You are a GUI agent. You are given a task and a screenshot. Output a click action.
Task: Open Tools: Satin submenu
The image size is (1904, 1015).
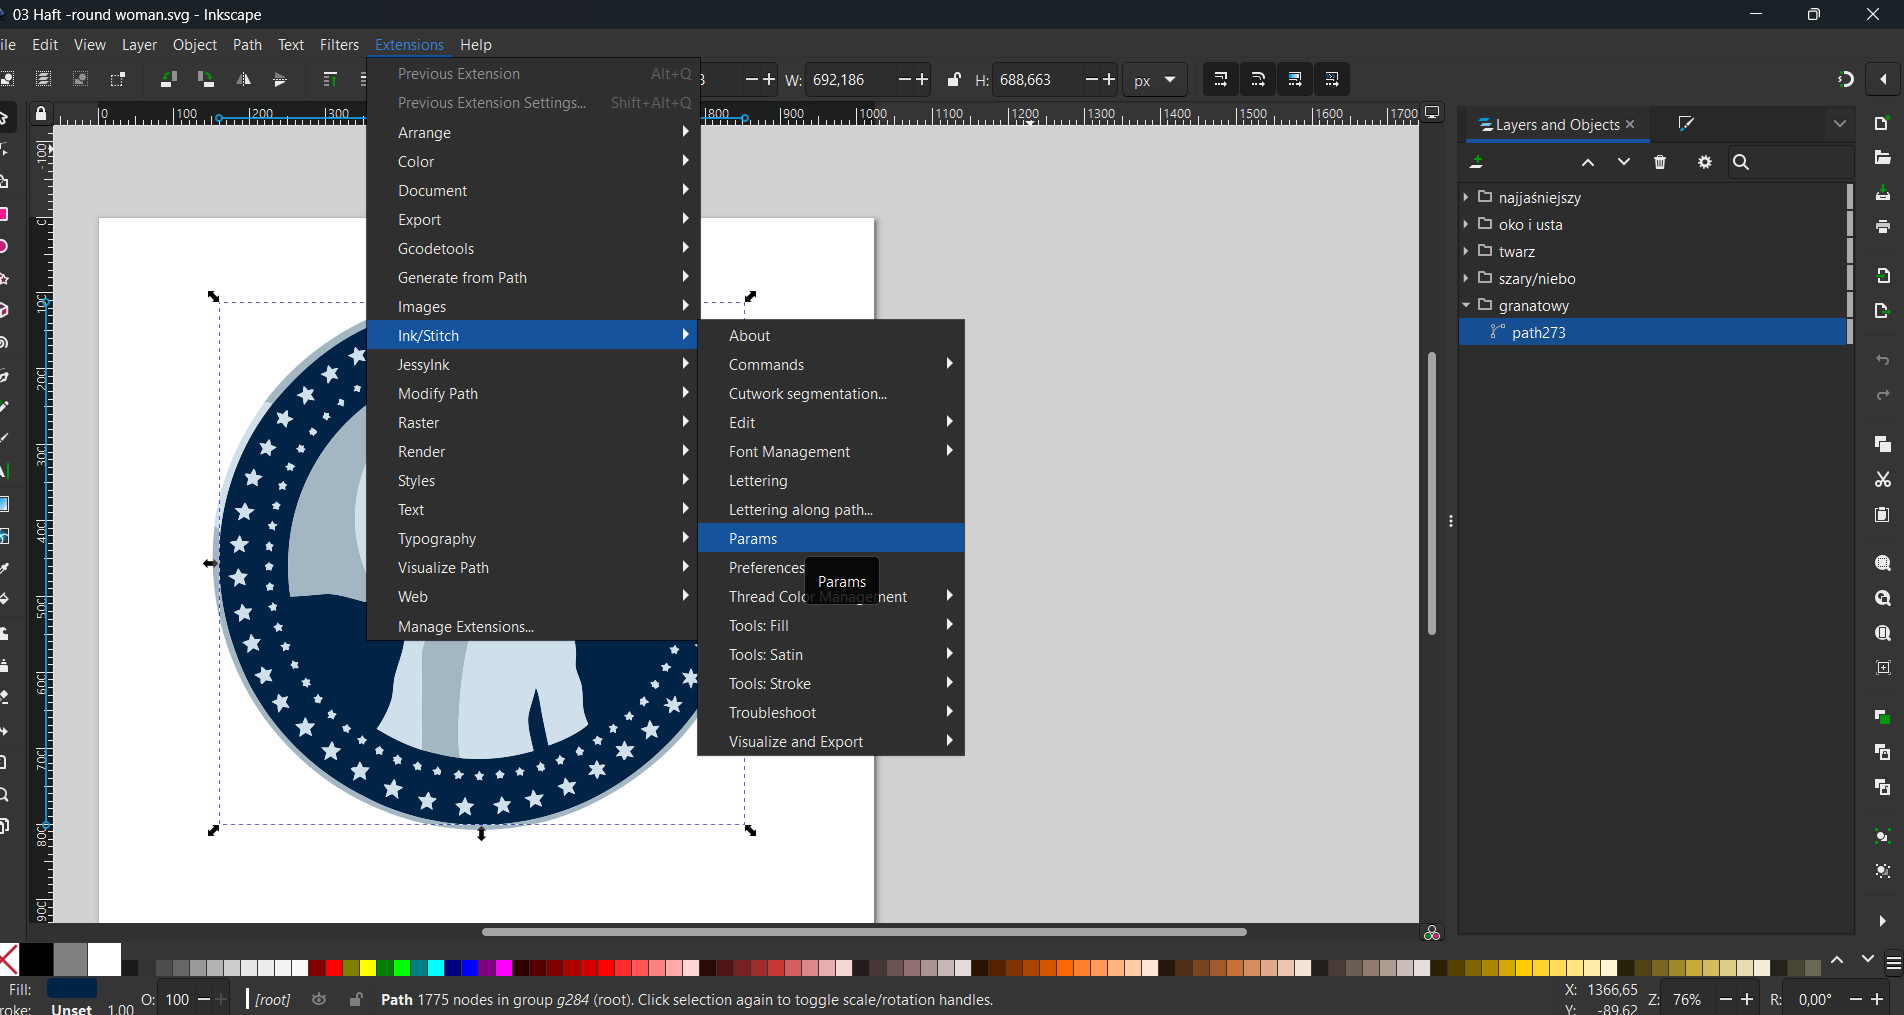click(x=831, y=654)
